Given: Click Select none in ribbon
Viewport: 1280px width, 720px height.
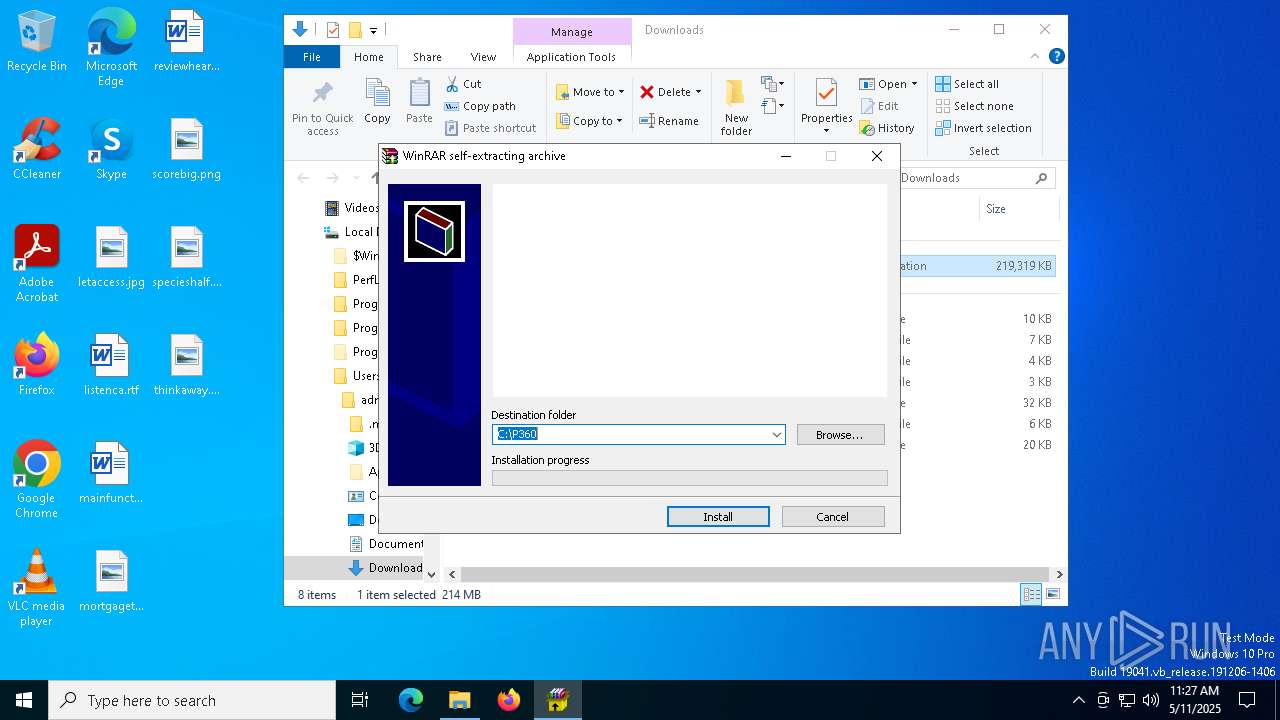Looking at the screenshot, I should pos(974,106).
